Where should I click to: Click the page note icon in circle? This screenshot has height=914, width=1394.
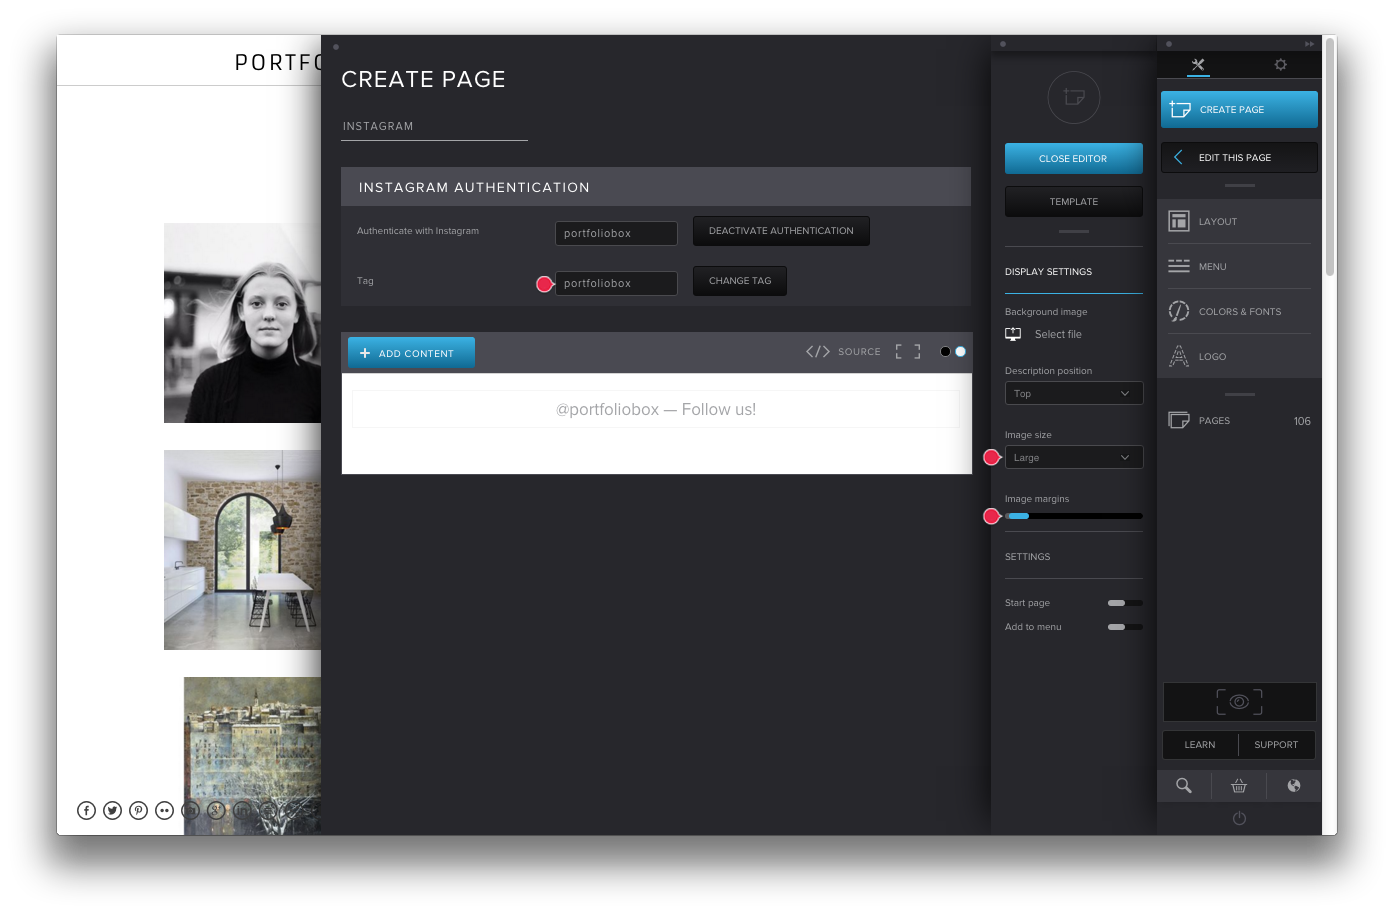click(x=1074, y=97)
